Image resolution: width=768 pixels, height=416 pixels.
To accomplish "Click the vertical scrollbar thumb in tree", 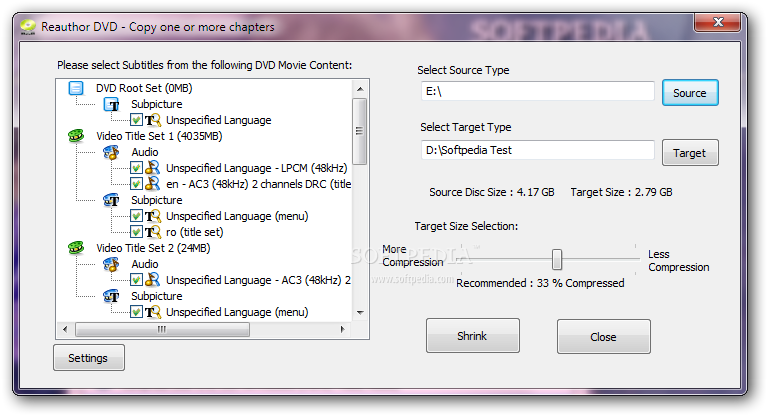I will pyautogui.click(x=360, y=131).
